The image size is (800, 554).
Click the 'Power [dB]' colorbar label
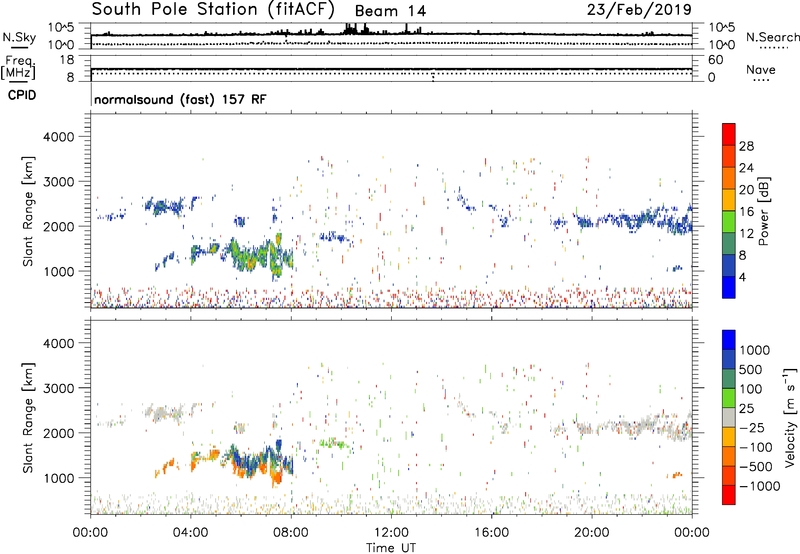coord(763,211)
